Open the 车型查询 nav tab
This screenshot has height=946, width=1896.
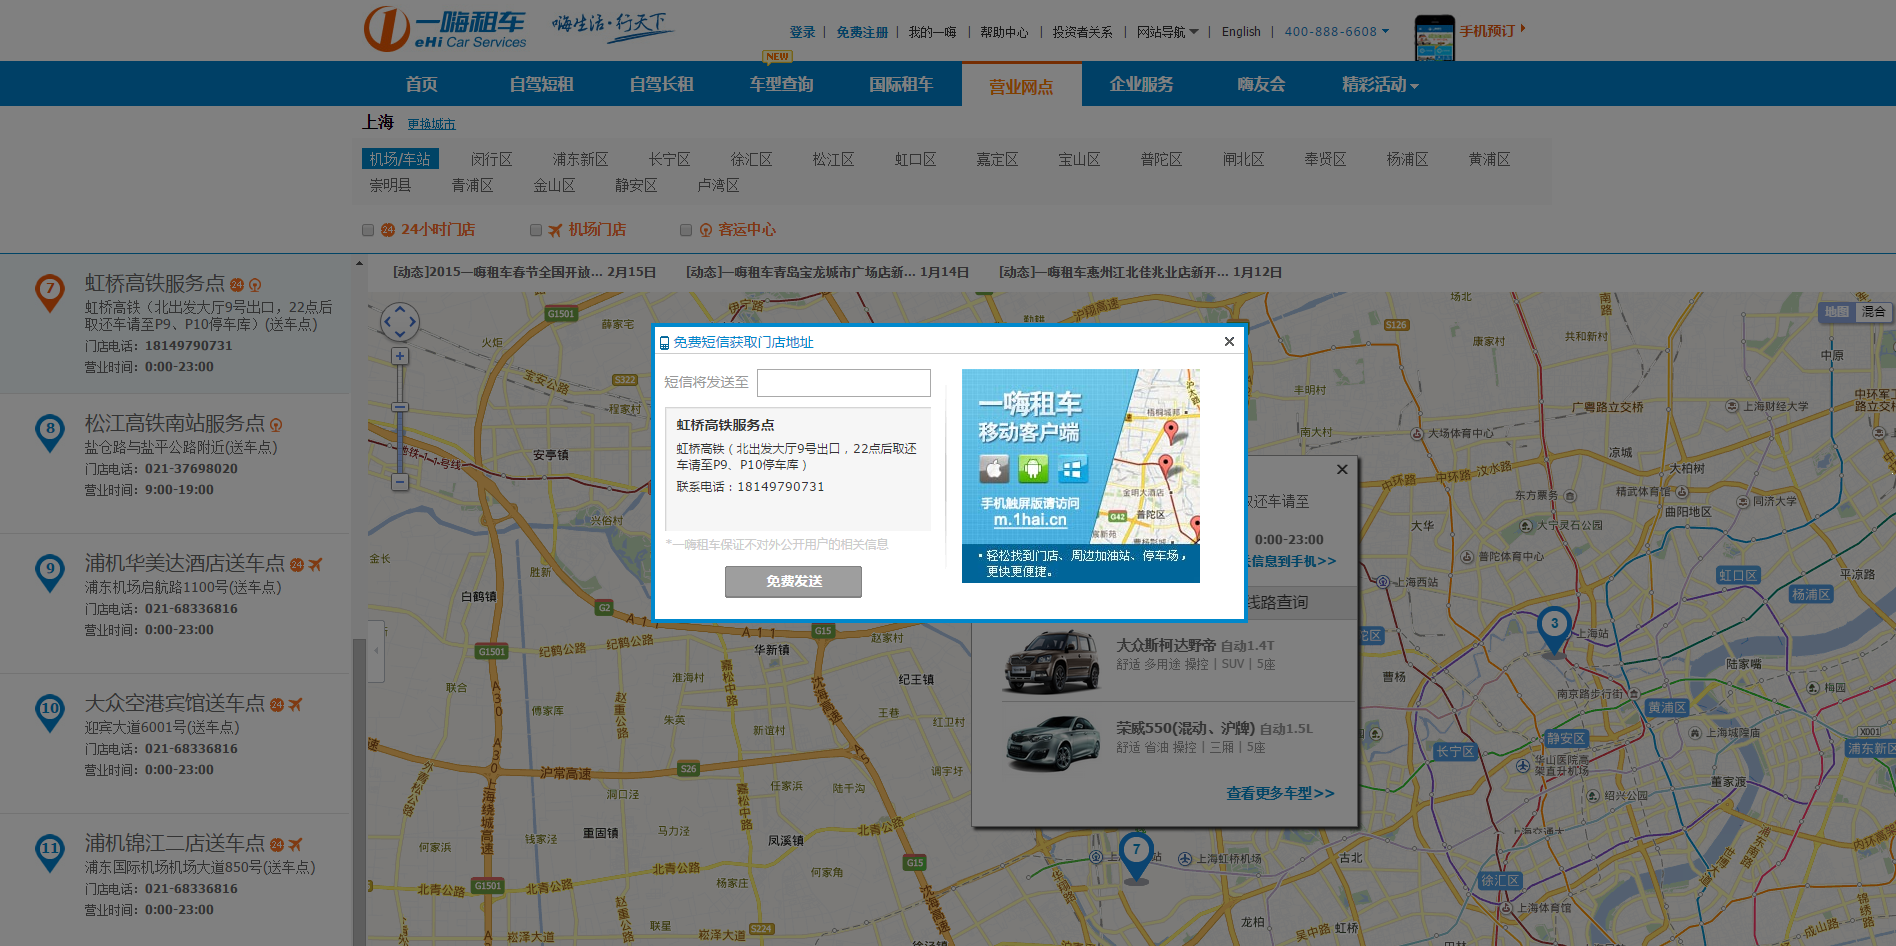[782, 84]
